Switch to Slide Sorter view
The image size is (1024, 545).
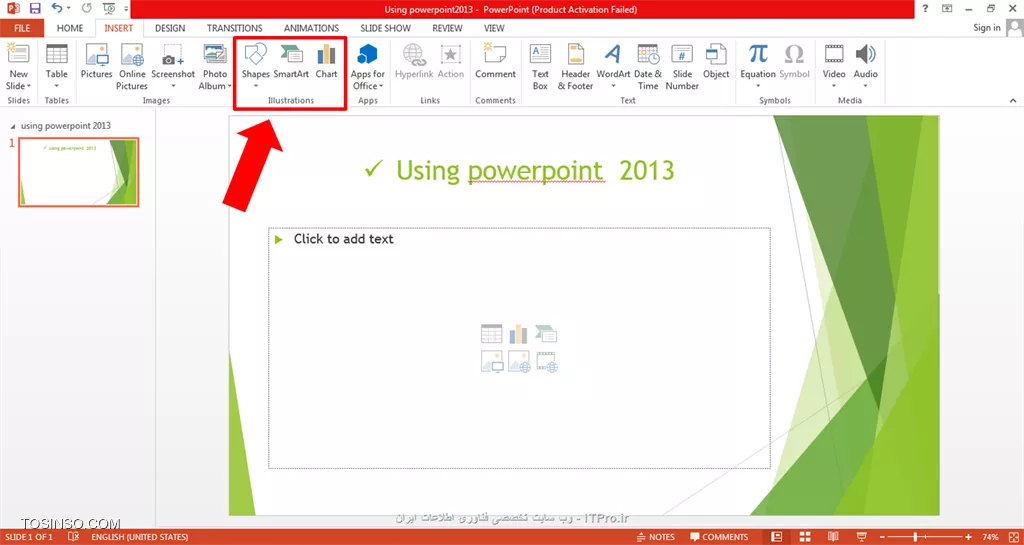805,537
